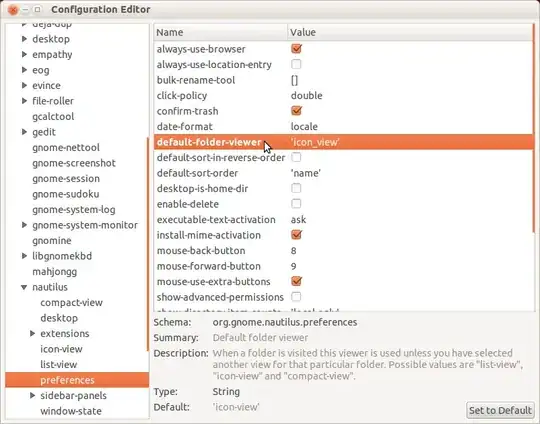This screenshot has width=540, height=424.
Task: Edit the click-policy value double
Action: click(x=307, y=95)
